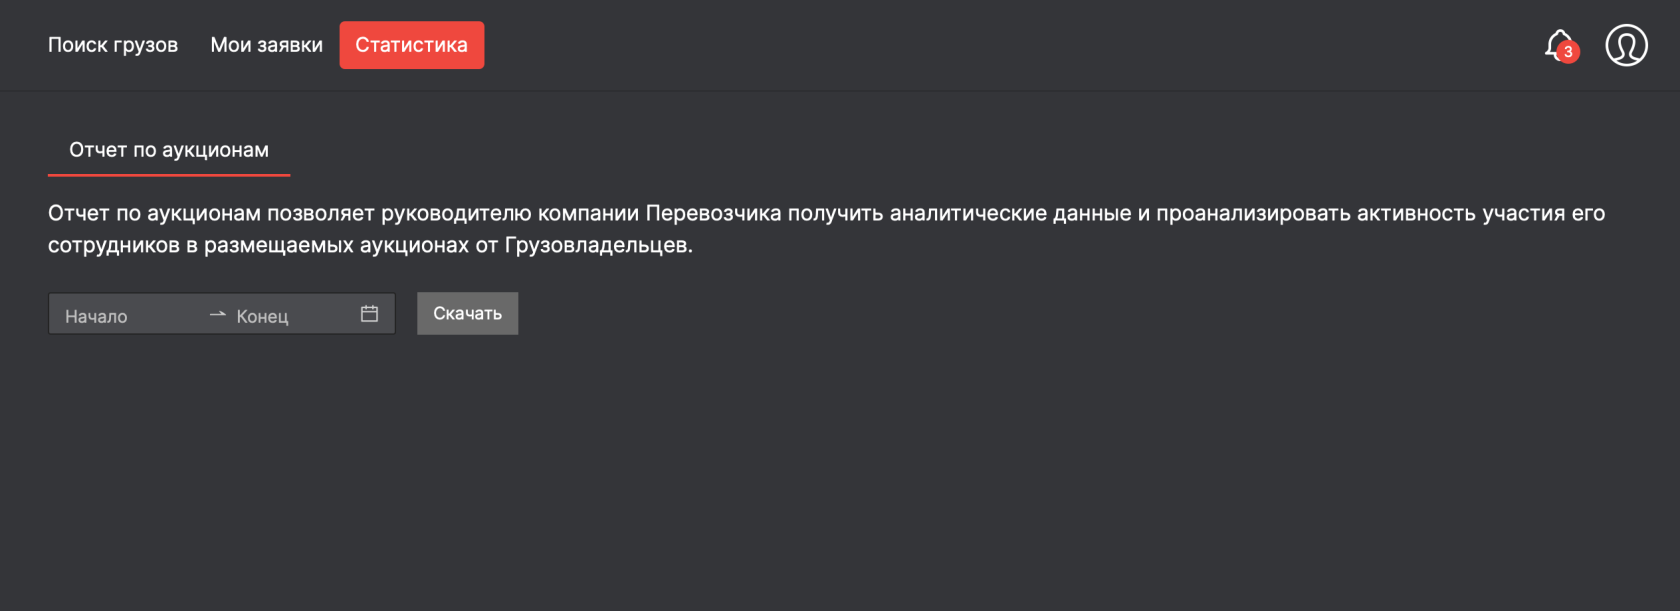Open the notifications bell icon
1680x611 pixels.
click(x=1557, y=44)
